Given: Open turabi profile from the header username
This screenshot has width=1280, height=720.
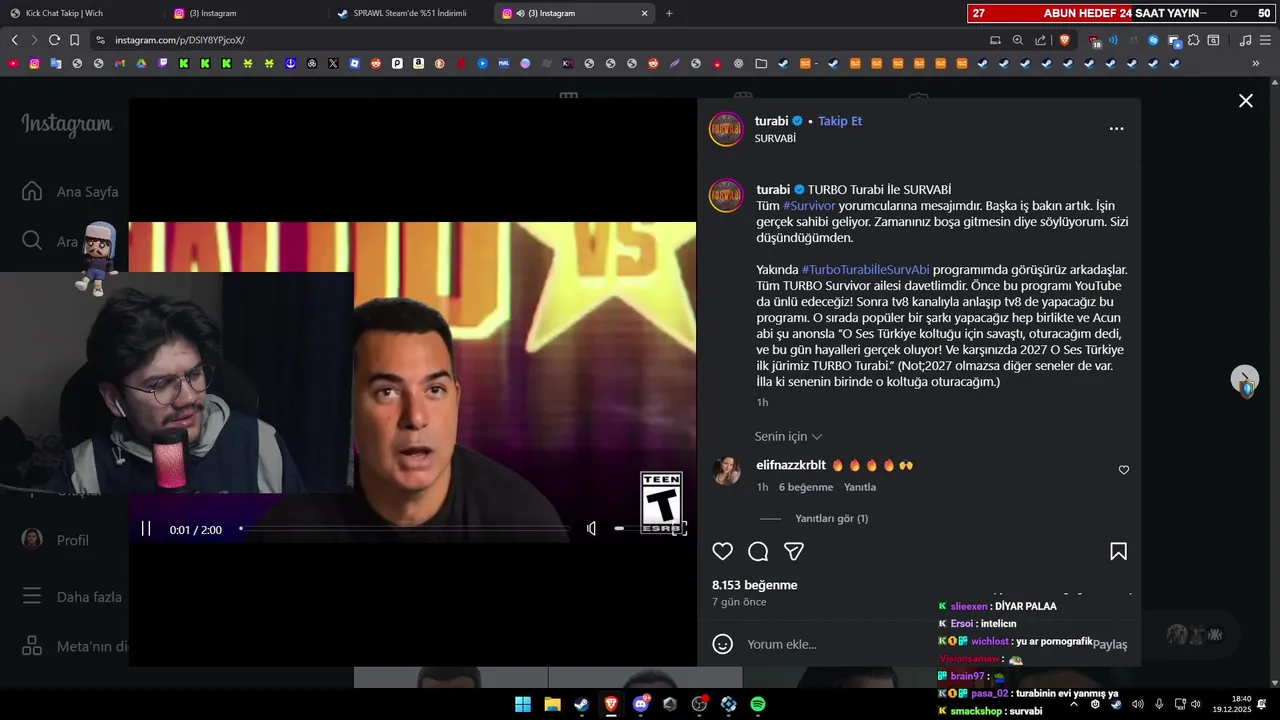Looking at the screenshot, I should tap(771, 121).
